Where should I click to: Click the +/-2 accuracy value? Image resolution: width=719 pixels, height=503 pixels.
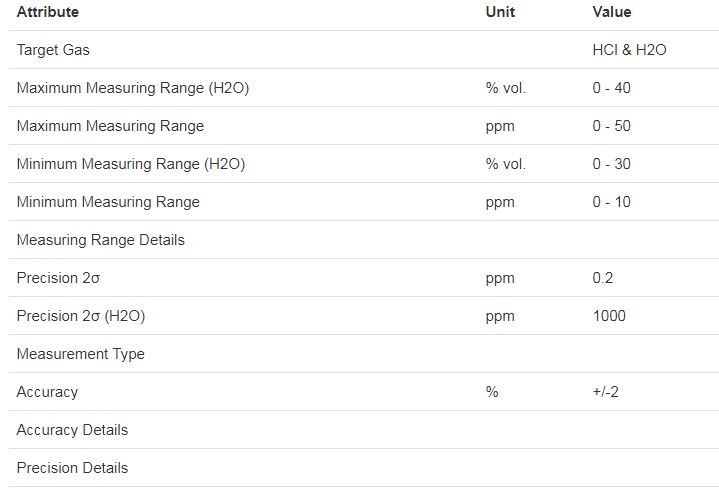pyautogui.click(x=605, y=392)
